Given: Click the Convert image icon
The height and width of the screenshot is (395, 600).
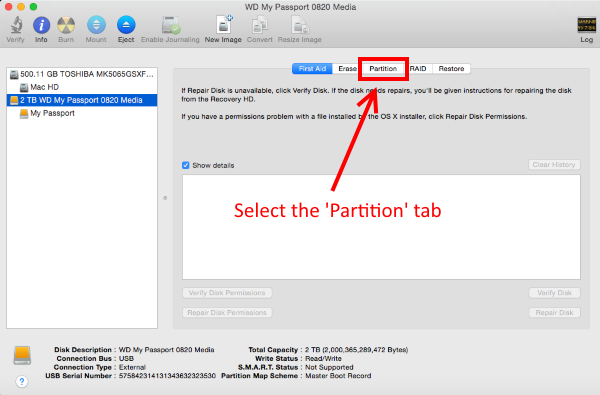Looking at the screenshot, I should (260, 25).
